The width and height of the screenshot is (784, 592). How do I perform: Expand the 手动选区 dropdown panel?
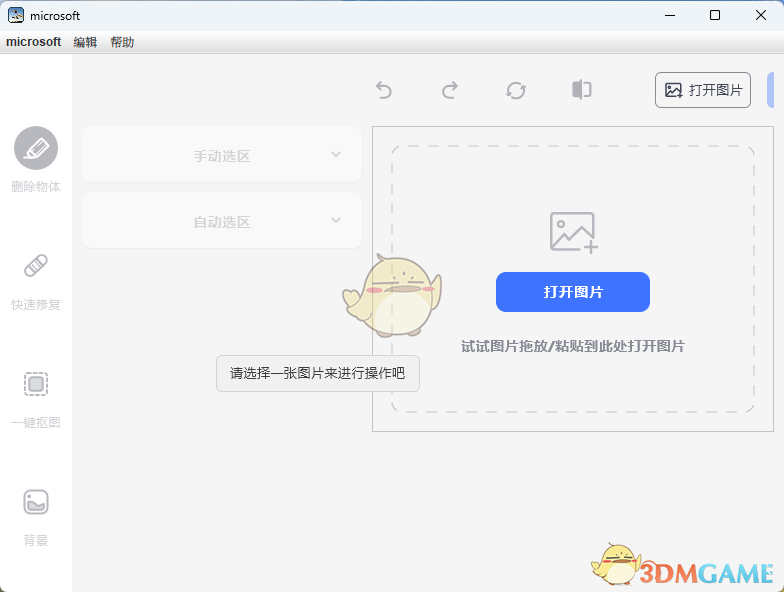tap(222, 154)
